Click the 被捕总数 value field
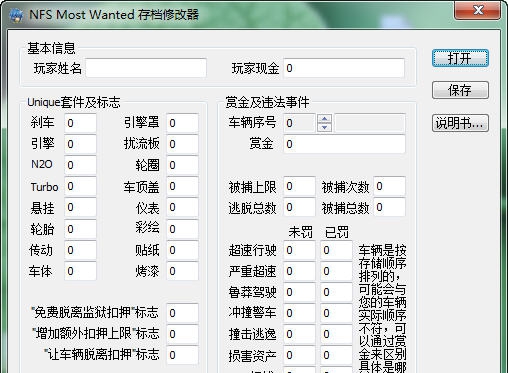 pyautogui.click(x=389, y=207)
